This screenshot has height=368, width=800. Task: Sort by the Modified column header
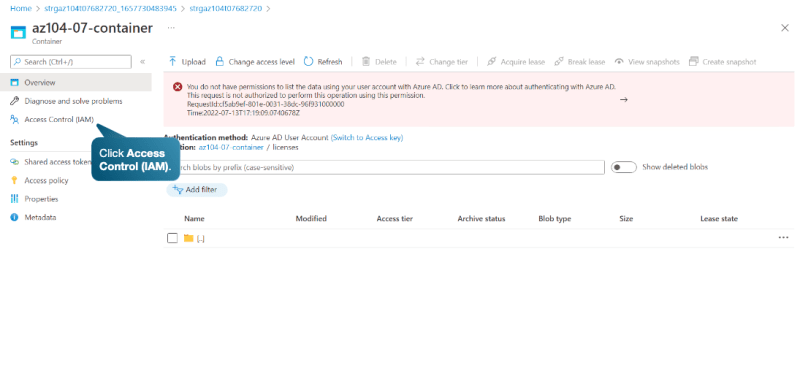point(311,218)
